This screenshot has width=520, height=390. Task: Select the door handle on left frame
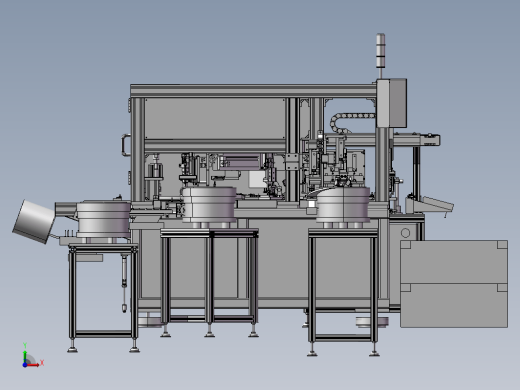coord(125,145)
